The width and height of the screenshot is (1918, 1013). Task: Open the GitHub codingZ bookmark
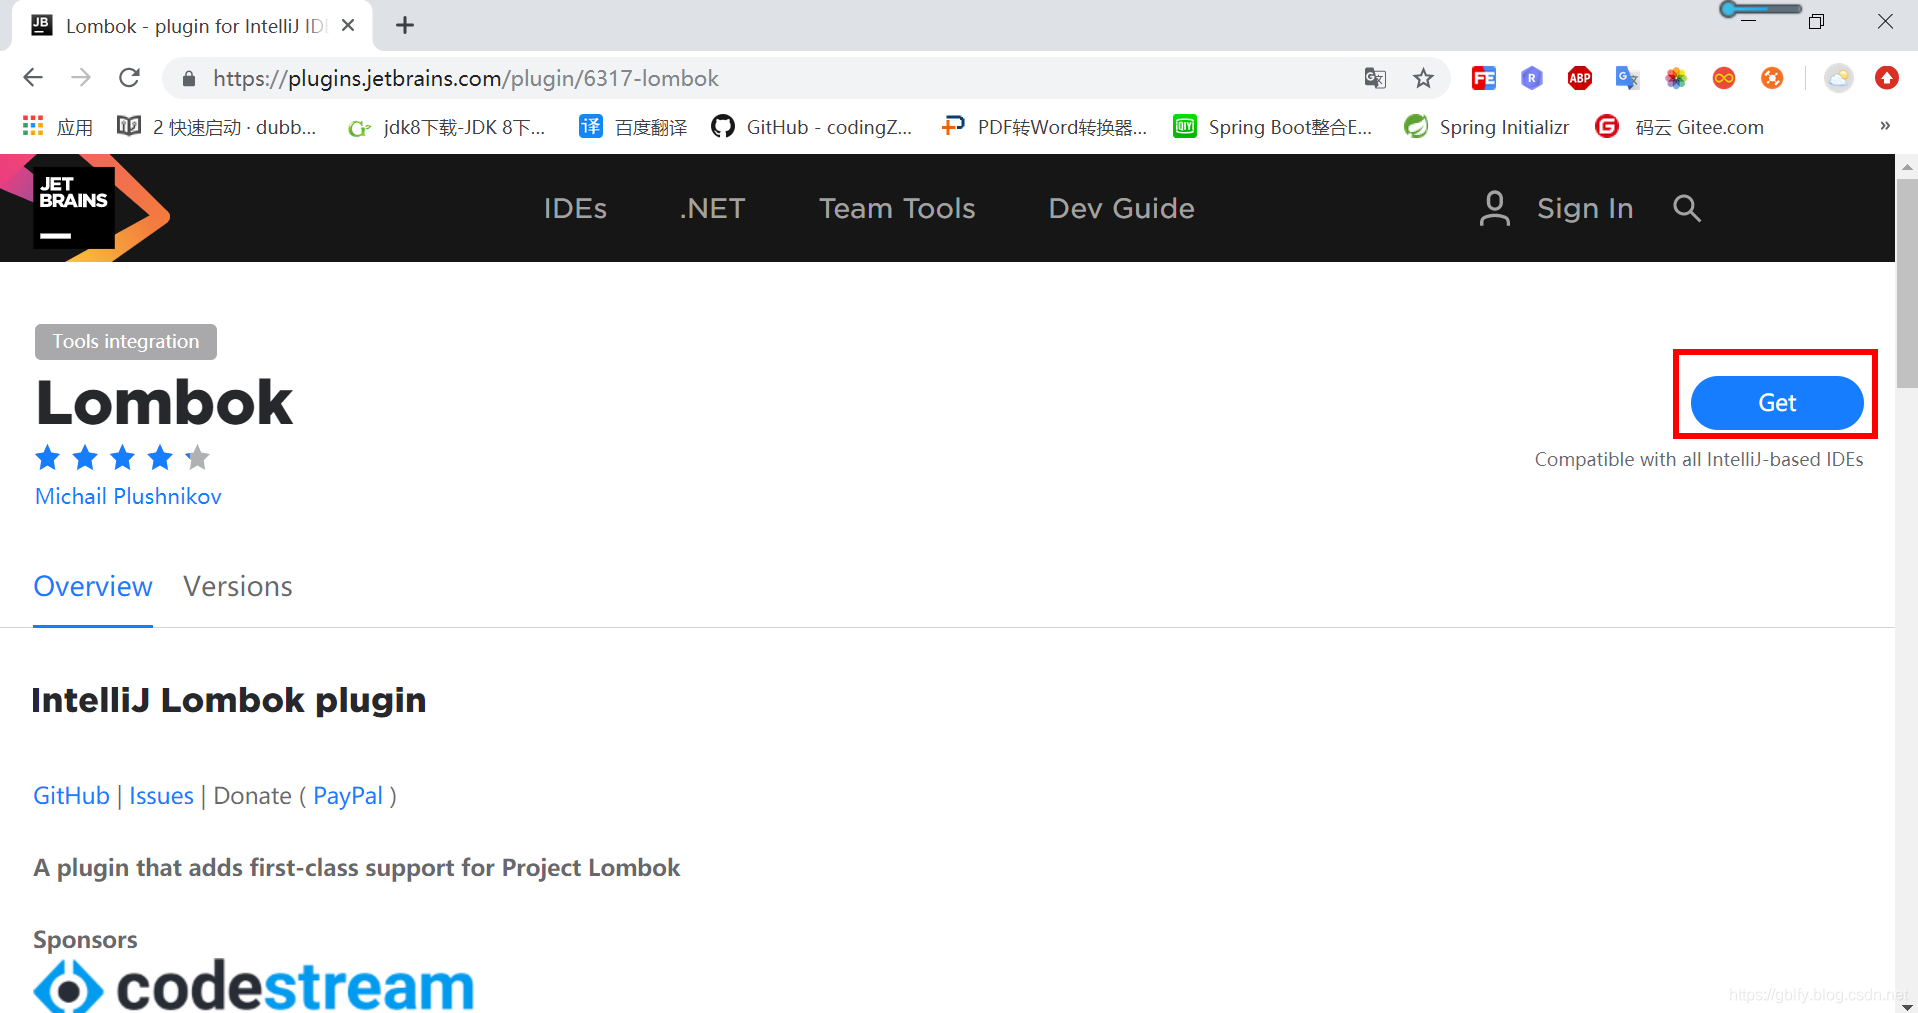pos(812,127)
